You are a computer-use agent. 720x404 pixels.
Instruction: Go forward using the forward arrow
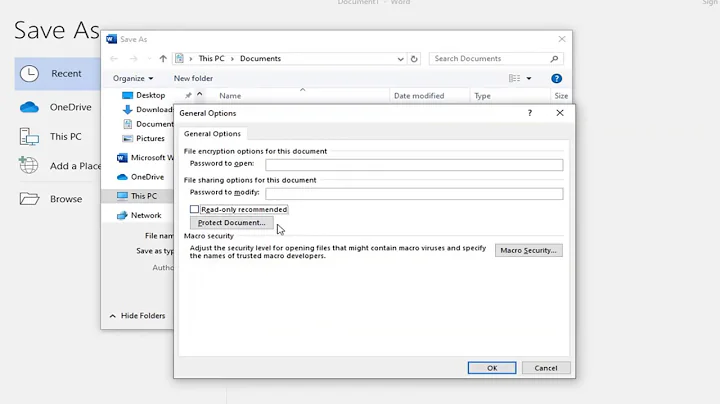(134, 59)
